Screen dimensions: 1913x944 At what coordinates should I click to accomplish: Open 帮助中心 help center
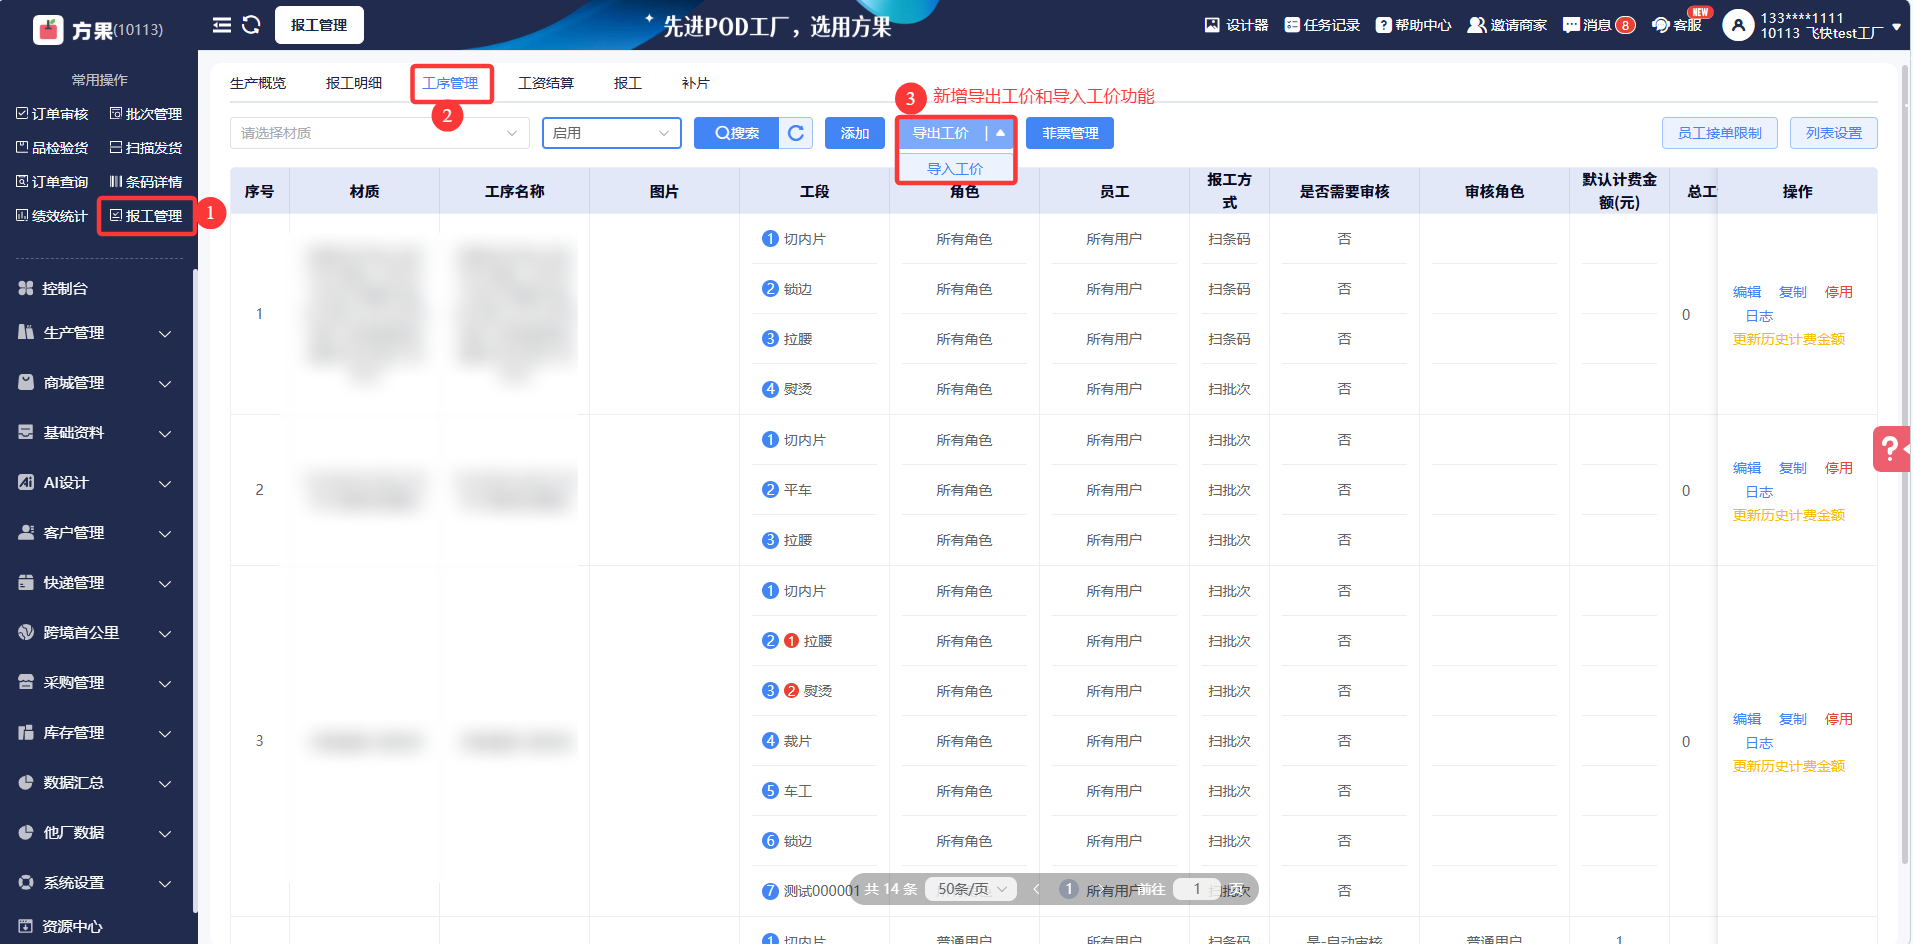point(1413,25)
